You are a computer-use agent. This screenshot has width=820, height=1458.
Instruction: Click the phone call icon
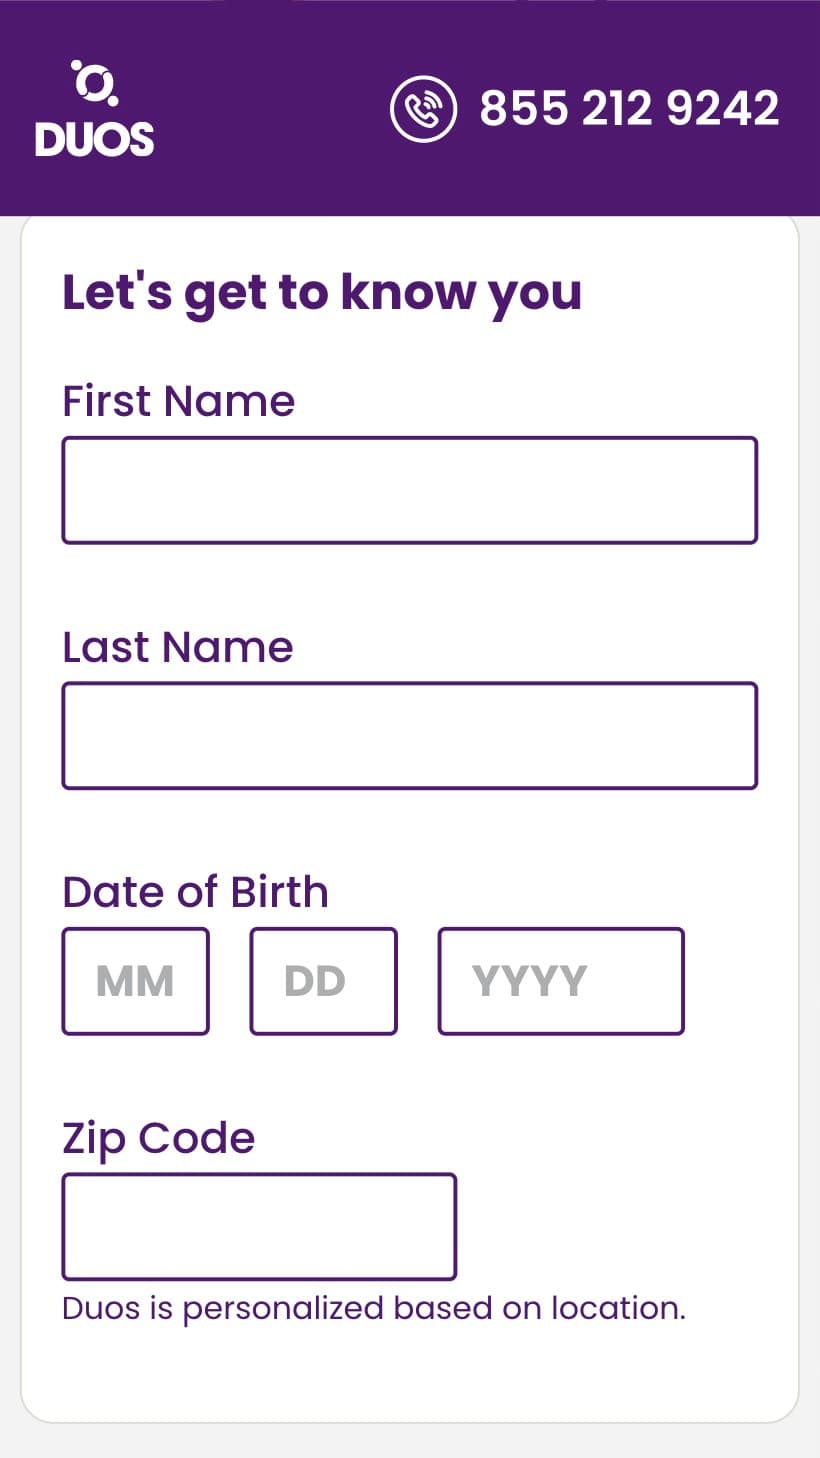[423, 109]
